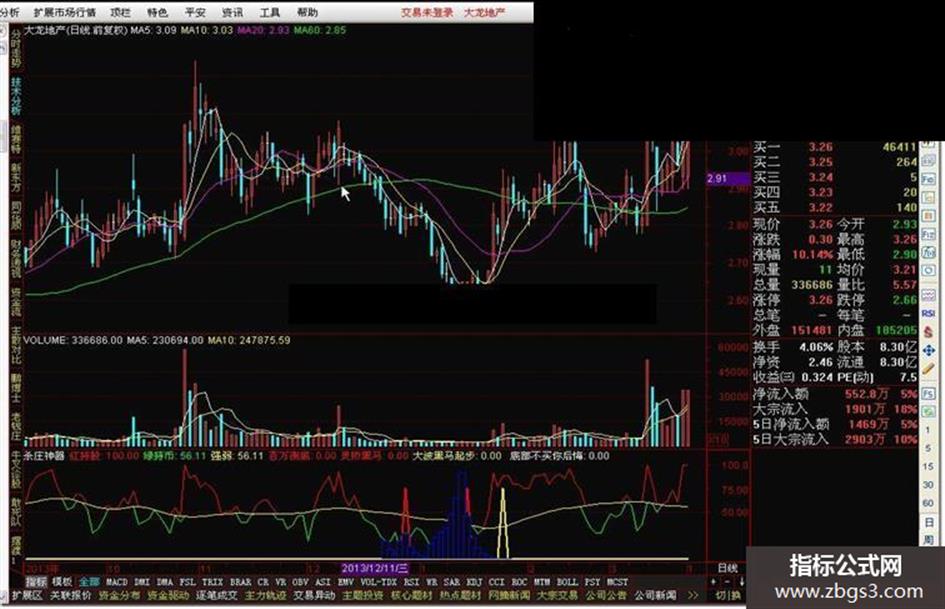Viewport: 945px width, 609px height.
Task: Open 主力轨迹 main force tracking
Action: click(x=265, y=596)
